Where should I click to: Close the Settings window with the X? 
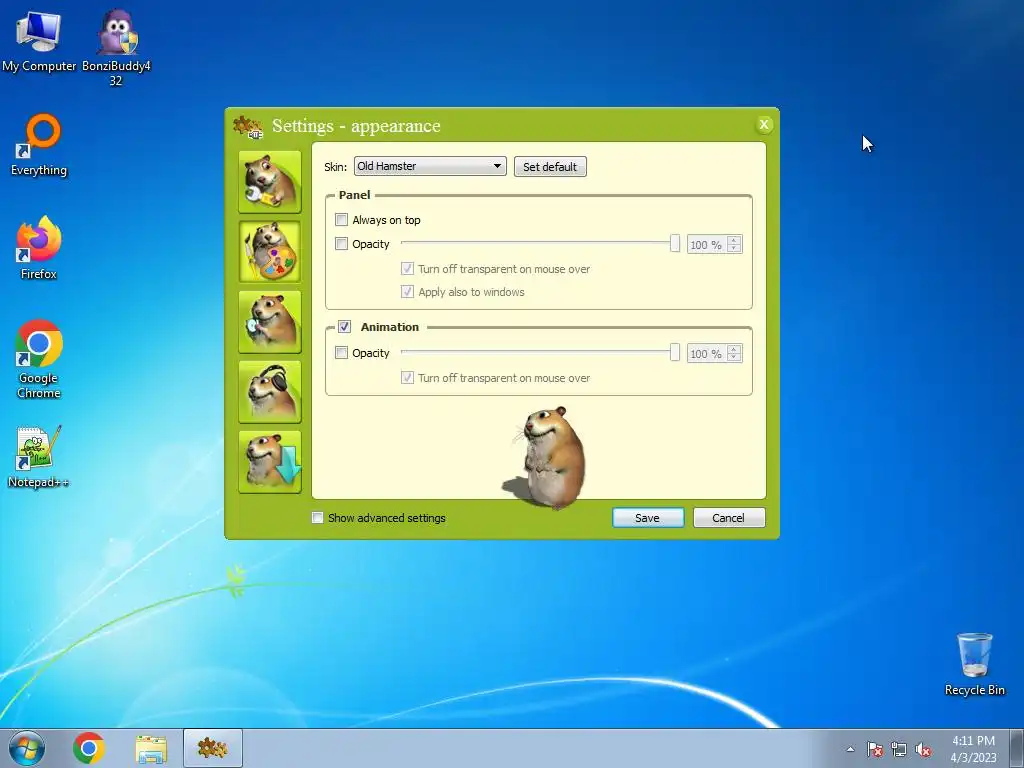click(763, 125)
